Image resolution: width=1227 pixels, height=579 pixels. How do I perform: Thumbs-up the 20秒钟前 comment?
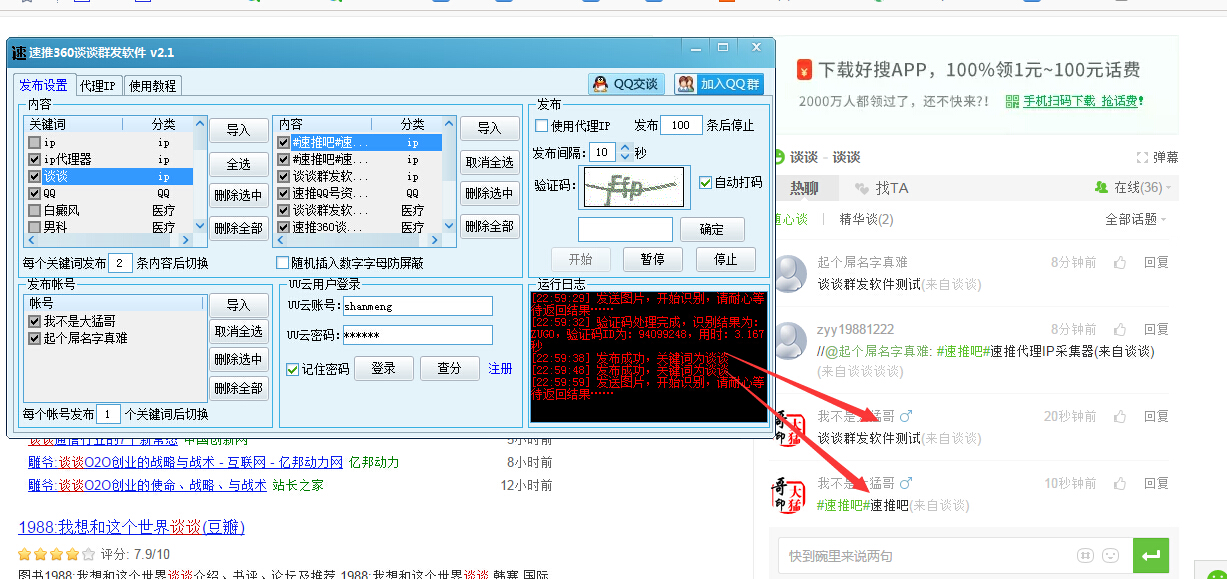(1120, 416)
